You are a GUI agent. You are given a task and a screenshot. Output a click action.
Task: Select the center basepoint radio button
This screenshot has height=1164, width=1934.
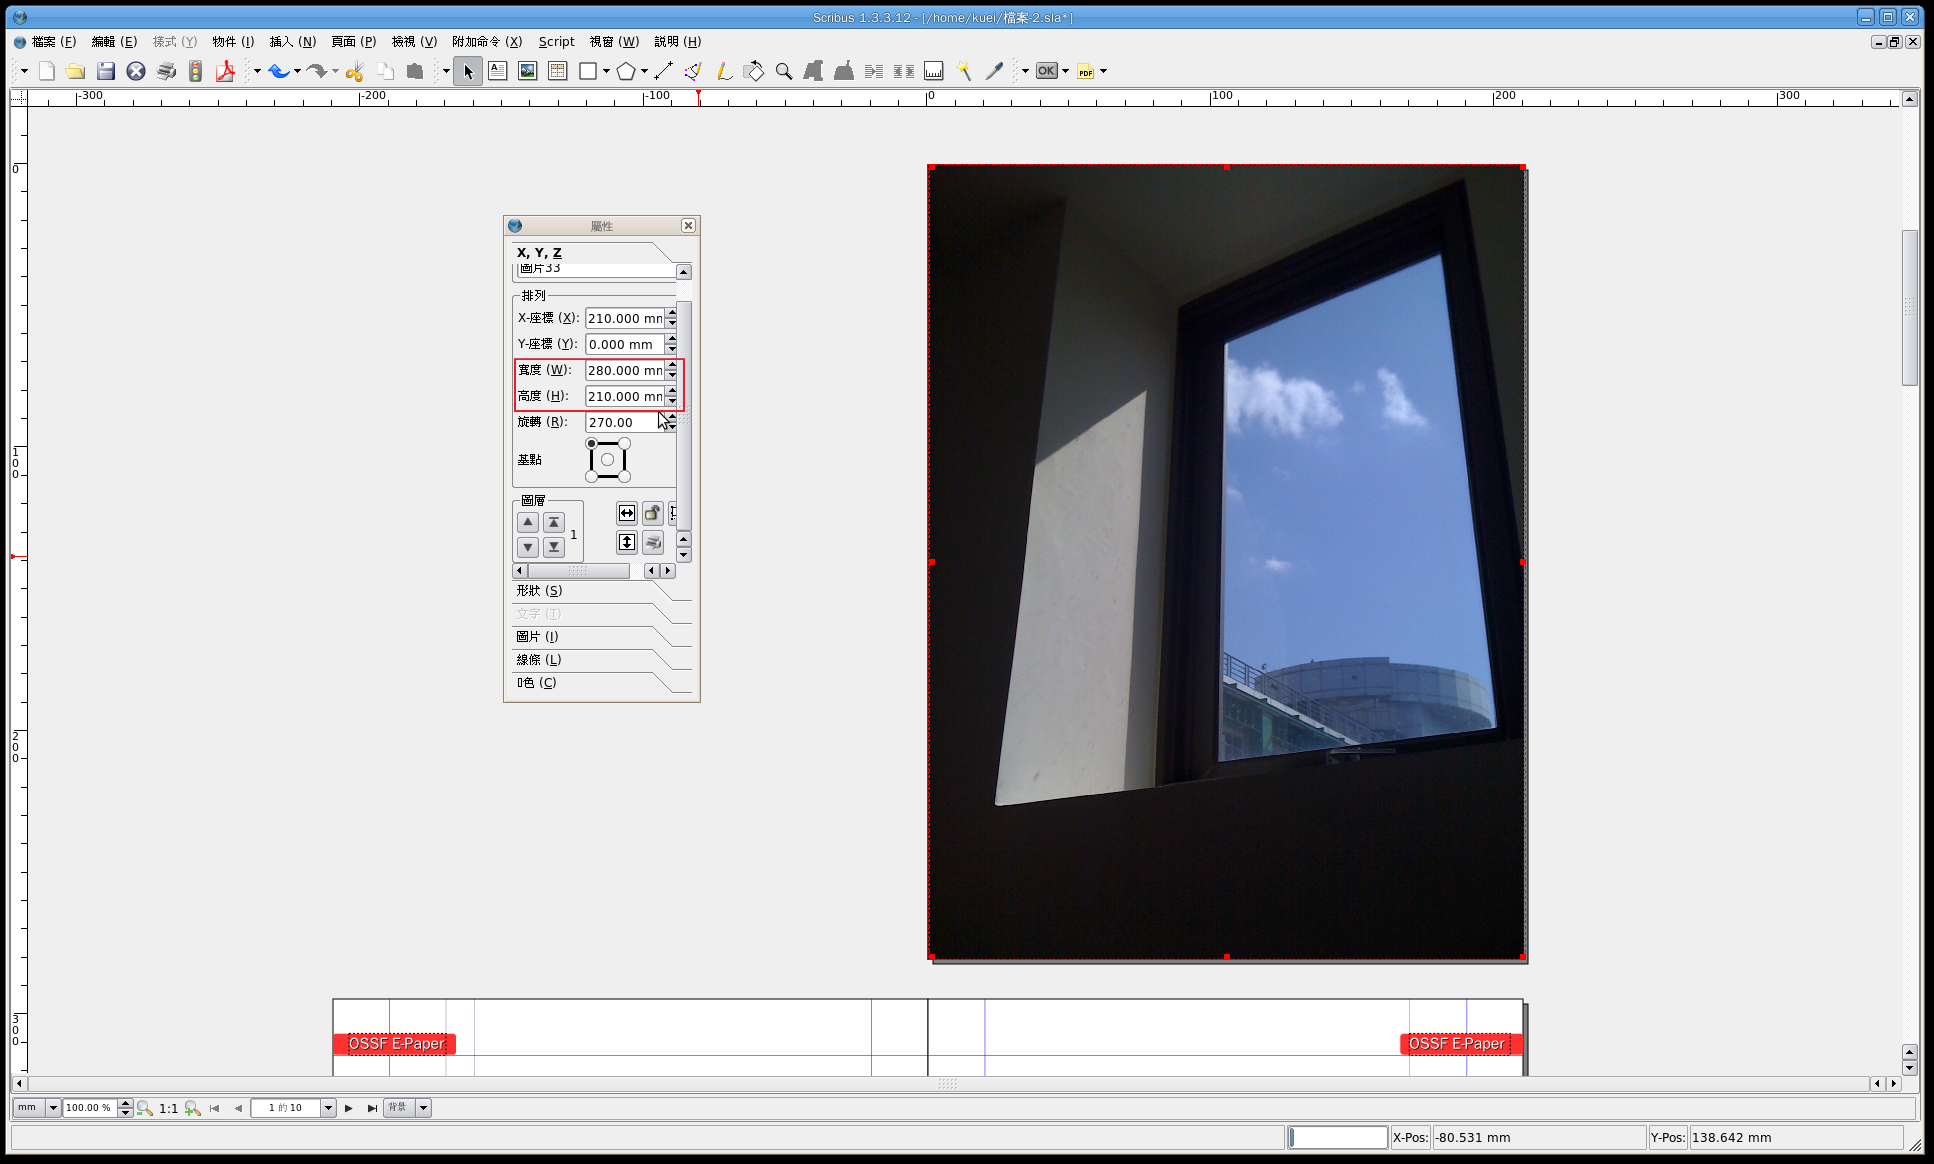(607, 460)
